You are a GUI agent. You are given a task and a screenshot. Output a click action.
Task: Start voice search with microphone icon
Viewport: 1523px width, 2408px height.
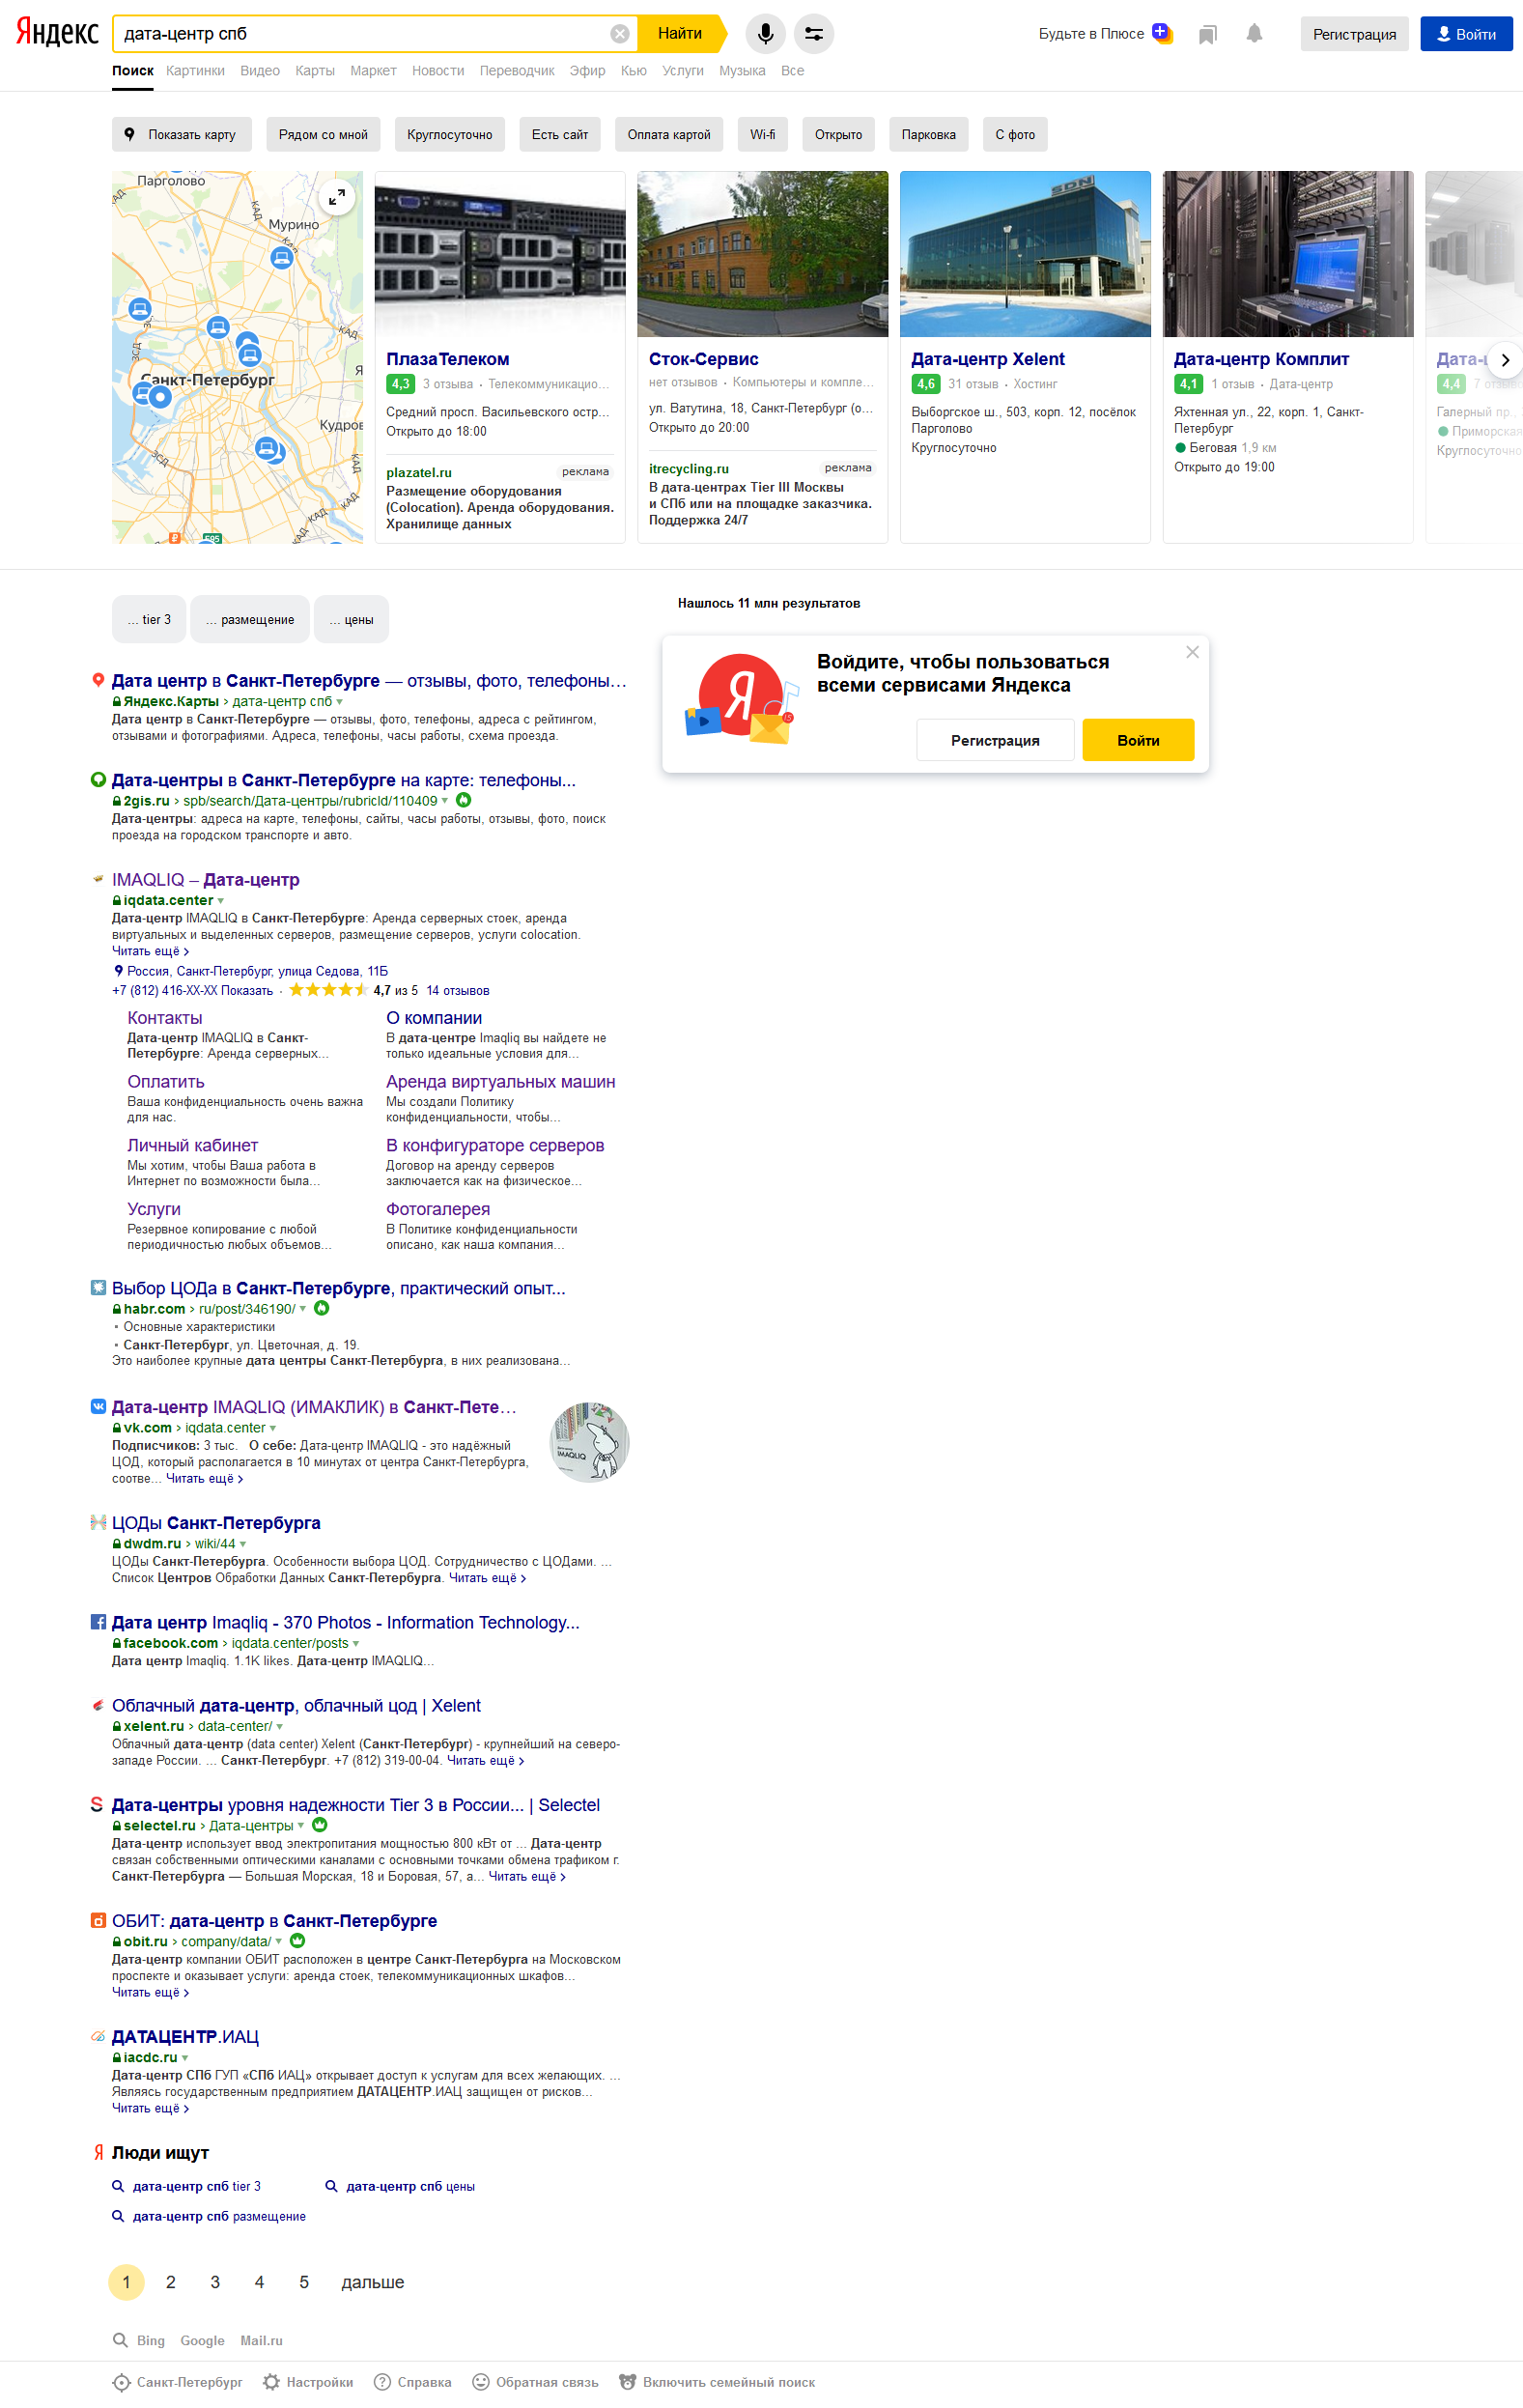pos(765,34)
